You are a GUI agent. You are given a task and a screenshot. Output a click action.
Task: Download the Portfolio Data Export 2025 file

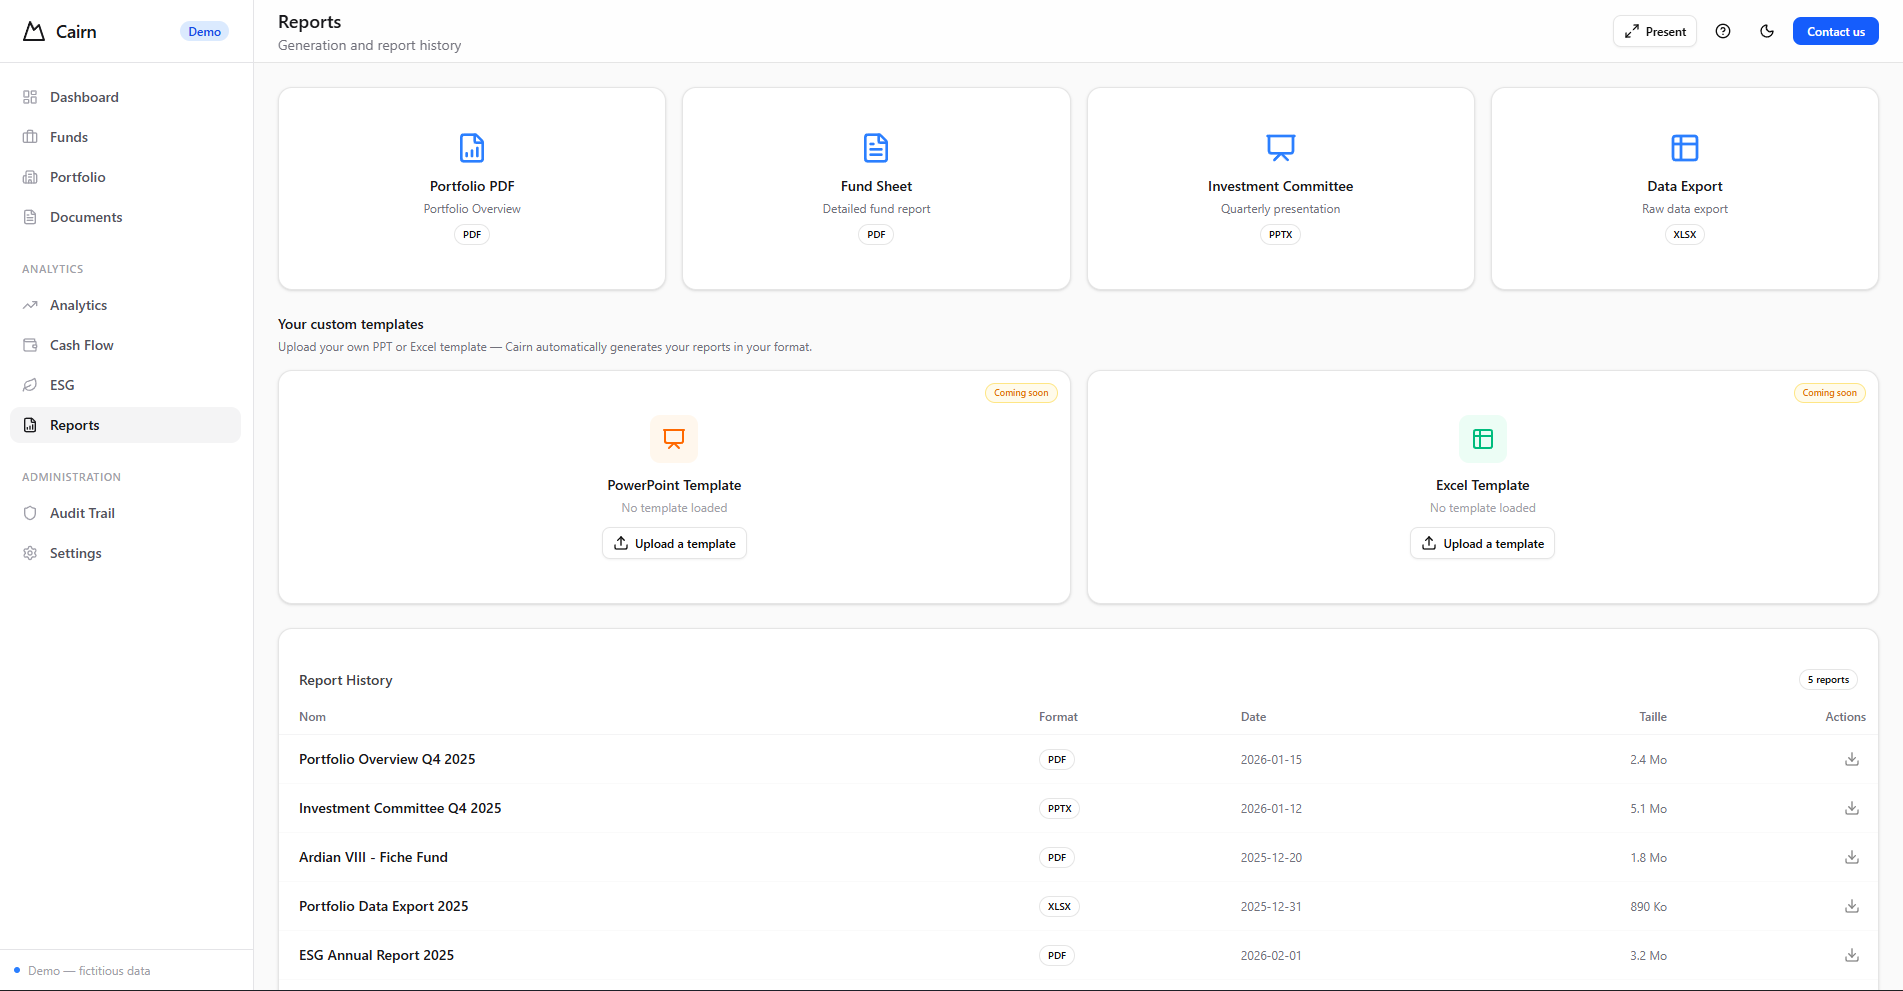point(1851,906)
